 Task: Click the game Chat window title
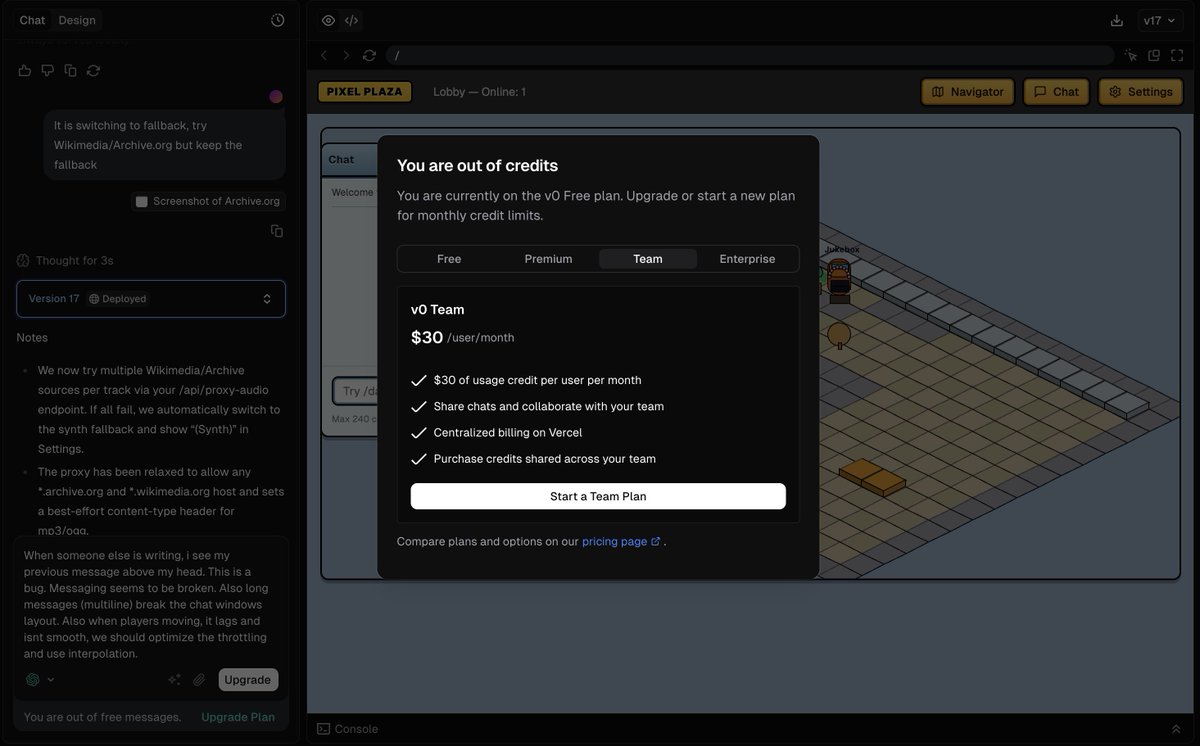pyautogui.click(x=341, y=159)
